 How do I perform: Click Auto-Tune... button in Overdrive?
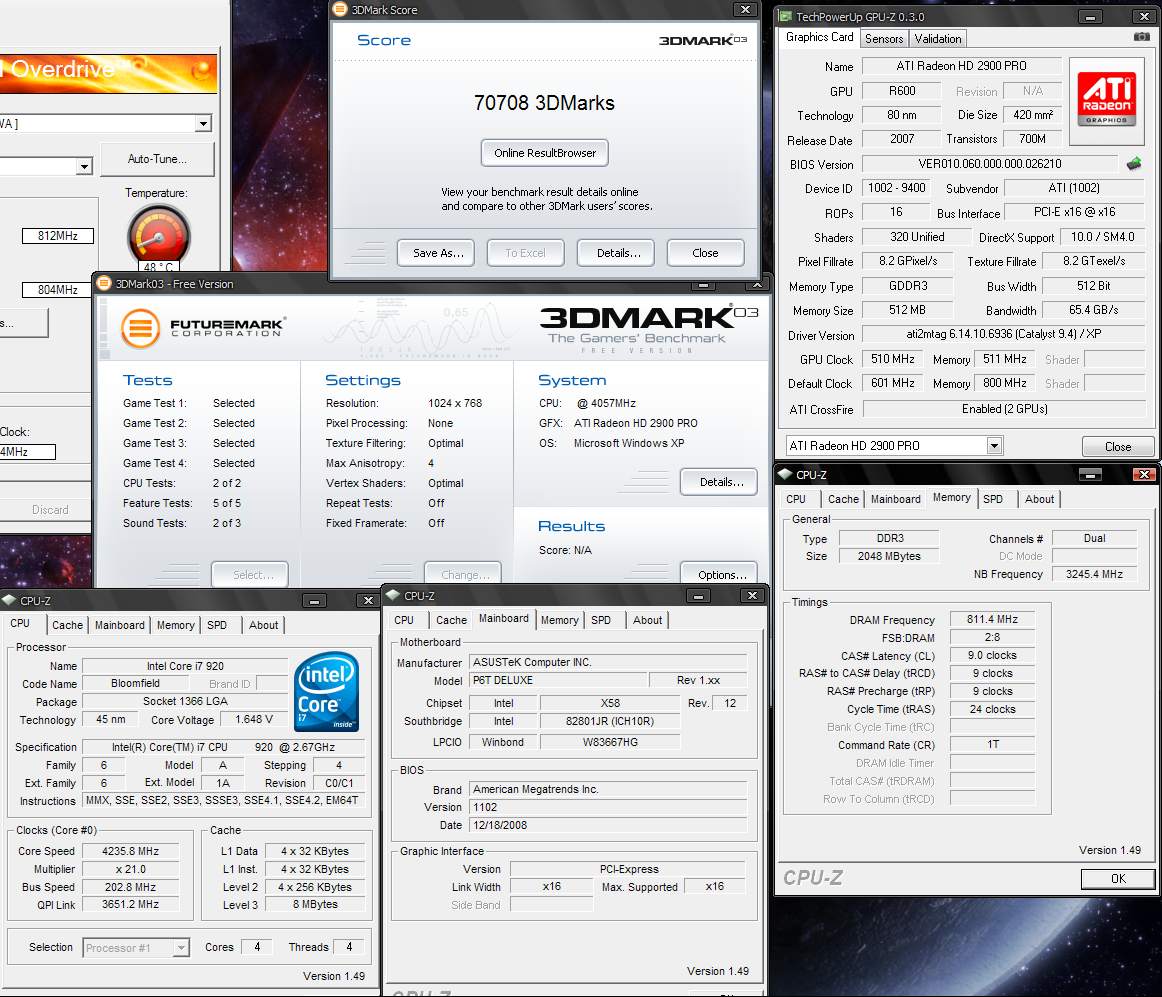[x=157, y=159]
